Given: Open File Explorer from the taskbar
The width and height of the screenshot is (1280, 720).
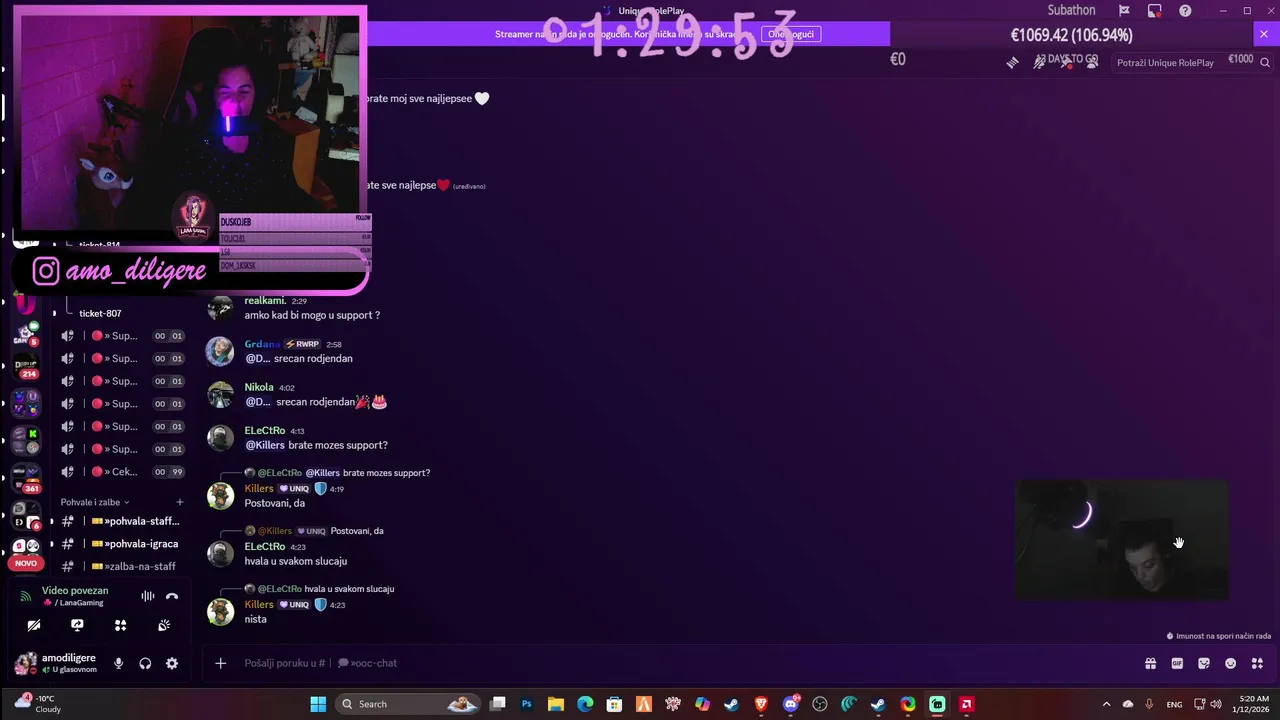Looking at the screenshot, I should (x=556, y=704).
